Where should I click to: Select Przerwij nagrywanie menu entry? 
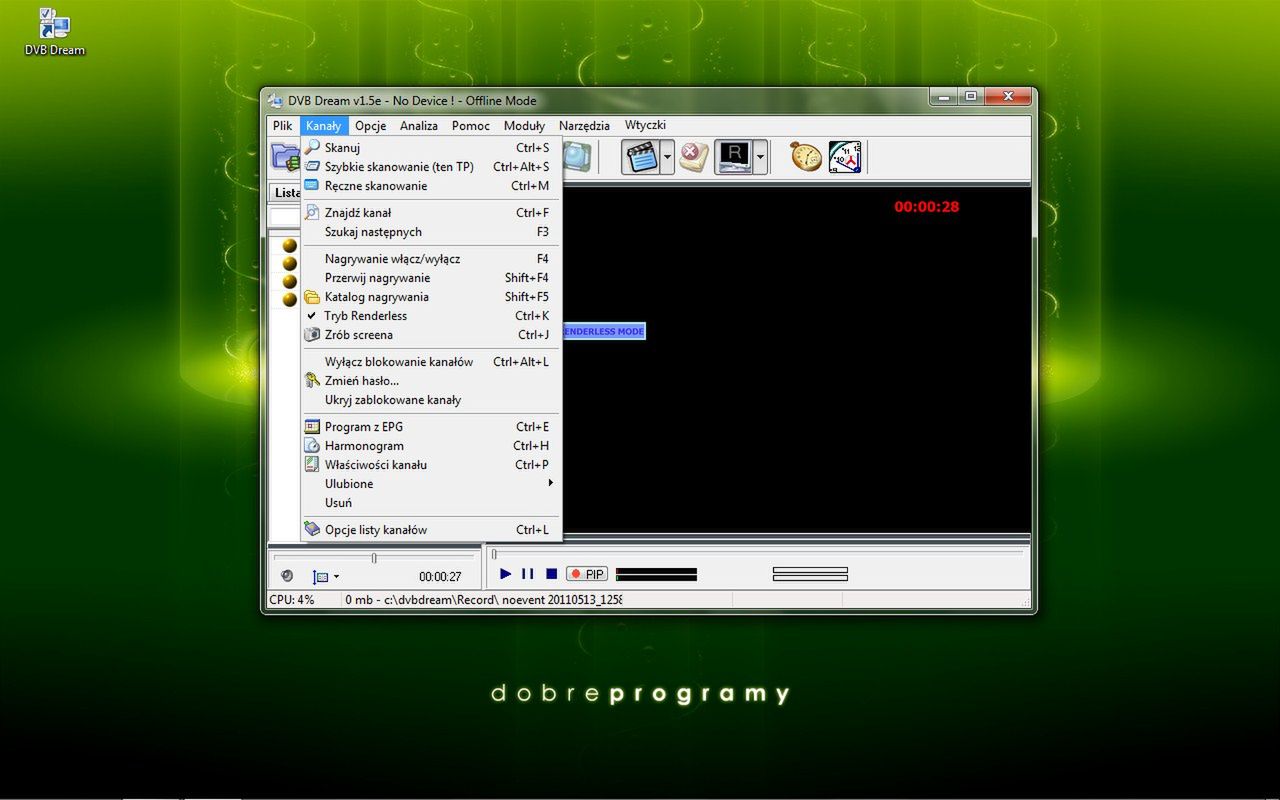[431, 278]
